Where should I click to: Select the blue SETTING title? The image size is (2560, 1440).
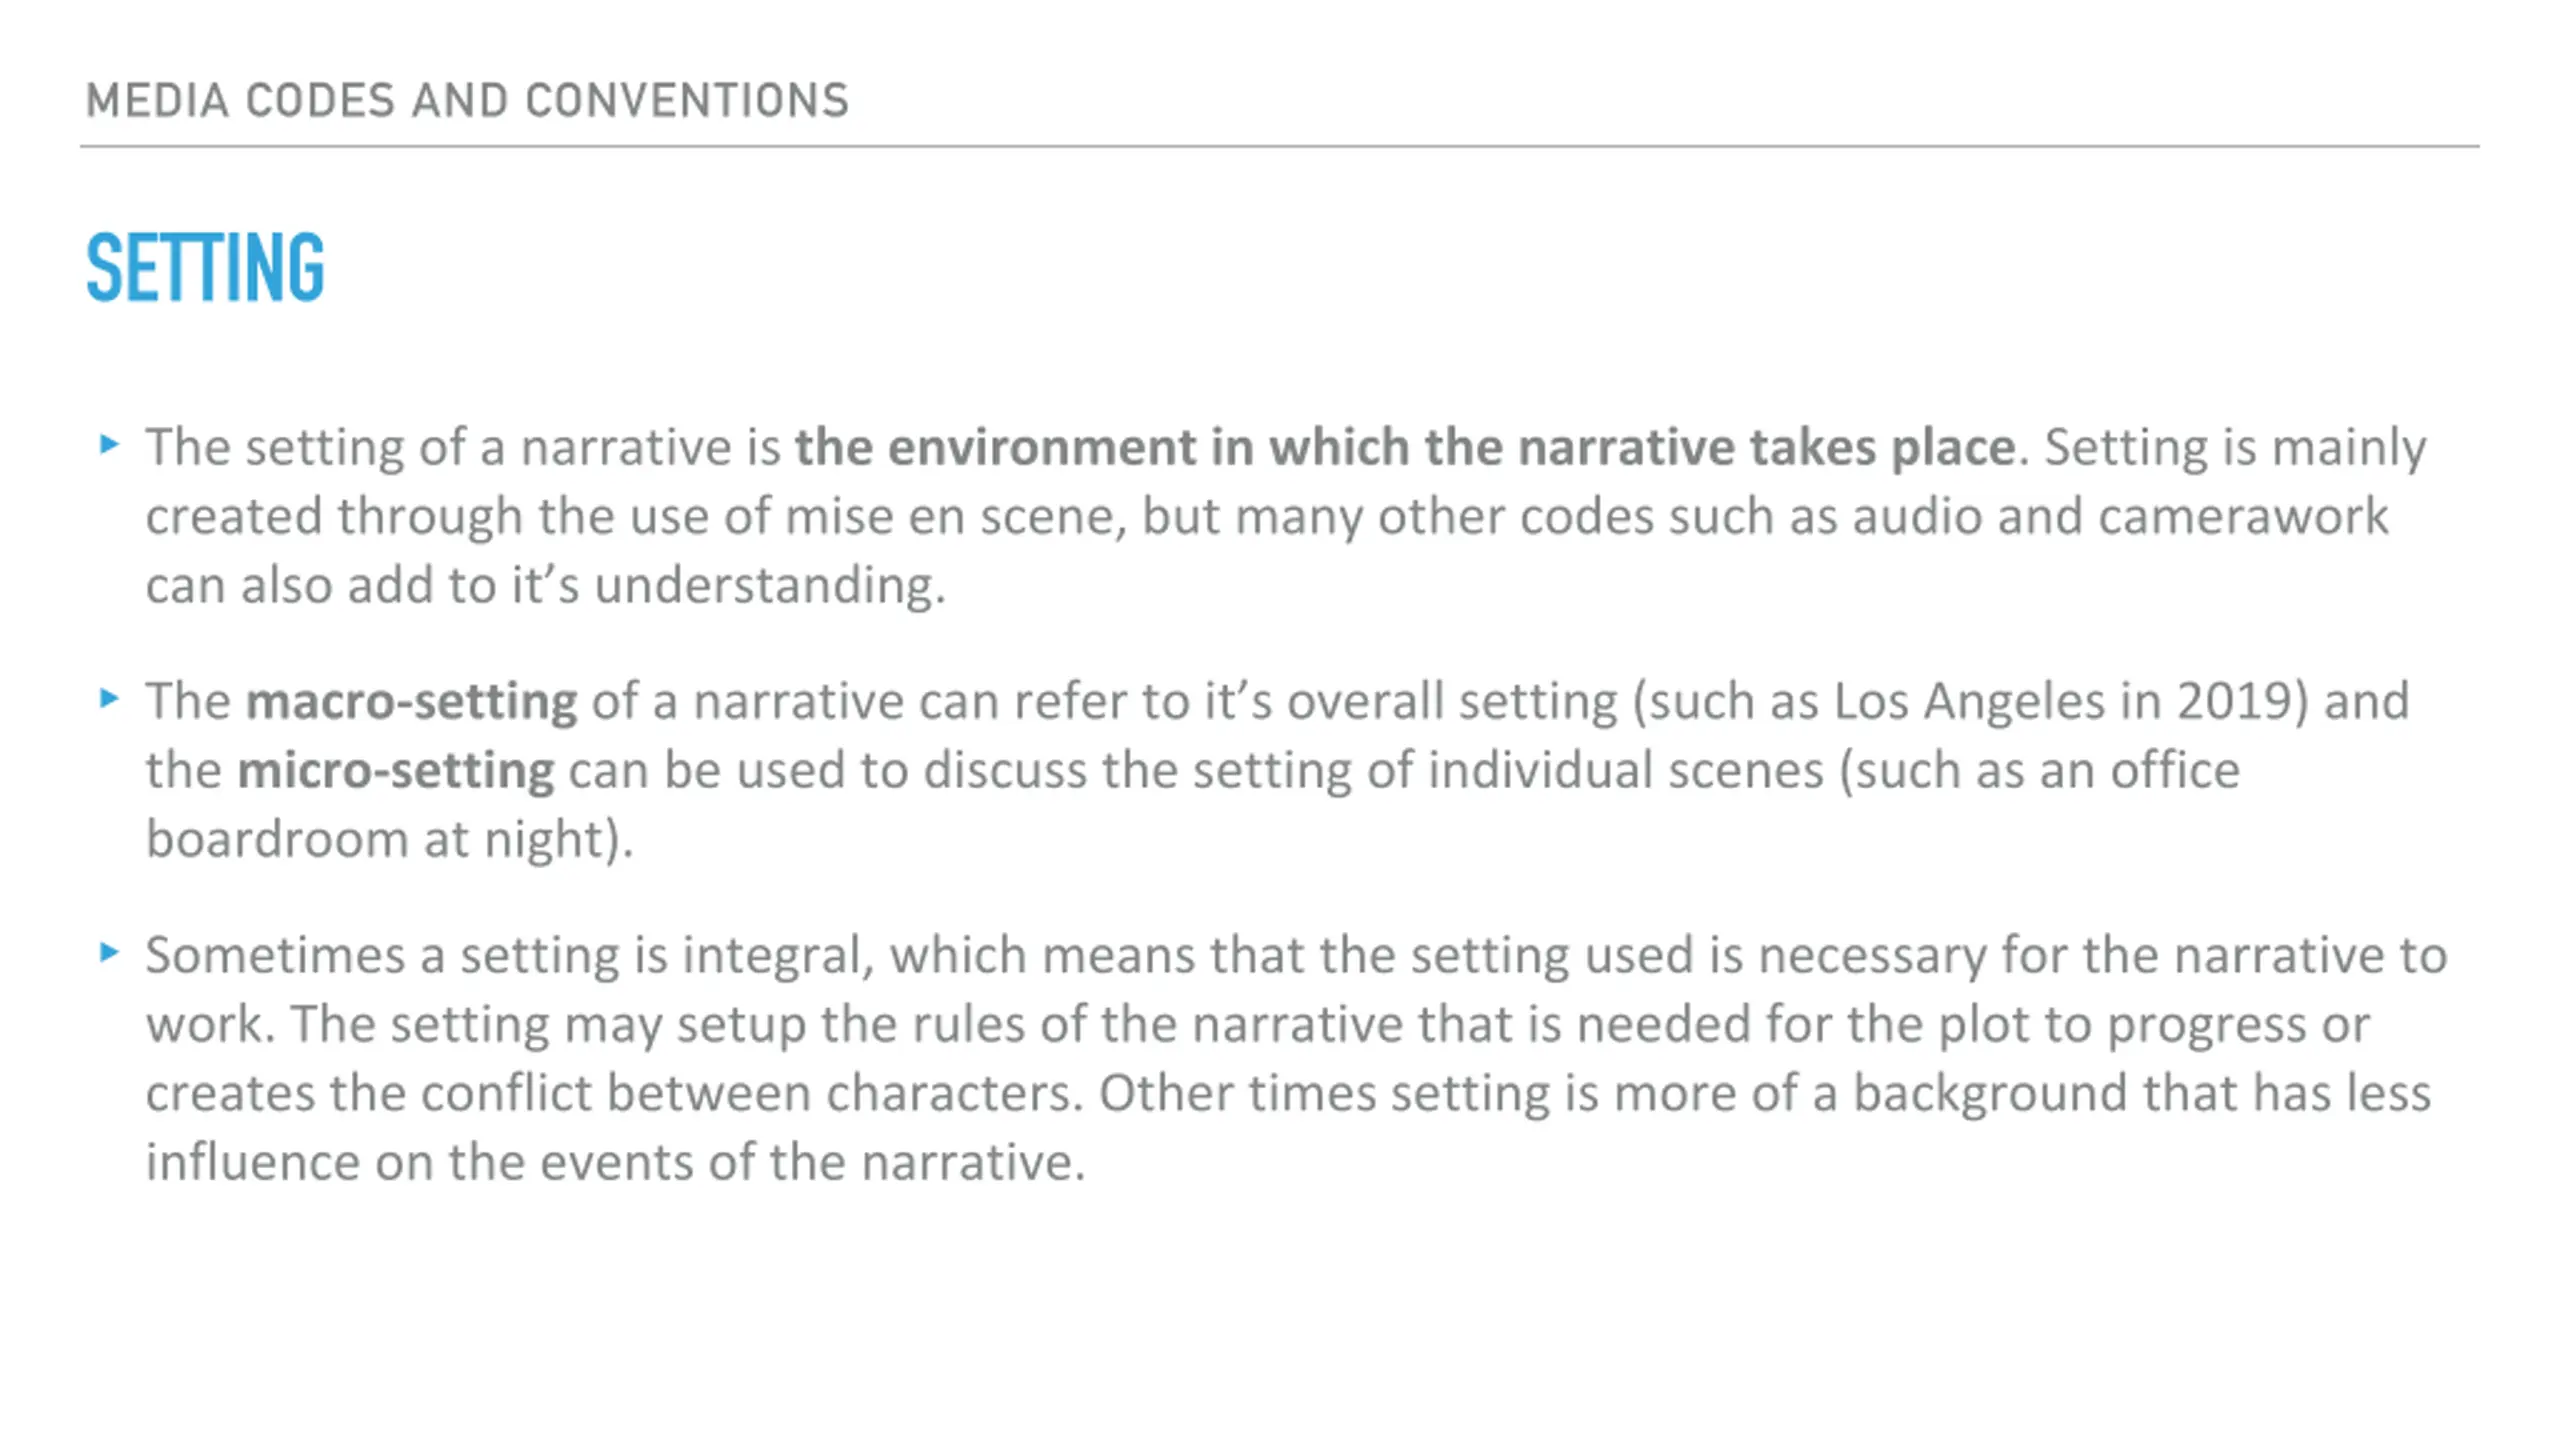[x=205, y=267]
